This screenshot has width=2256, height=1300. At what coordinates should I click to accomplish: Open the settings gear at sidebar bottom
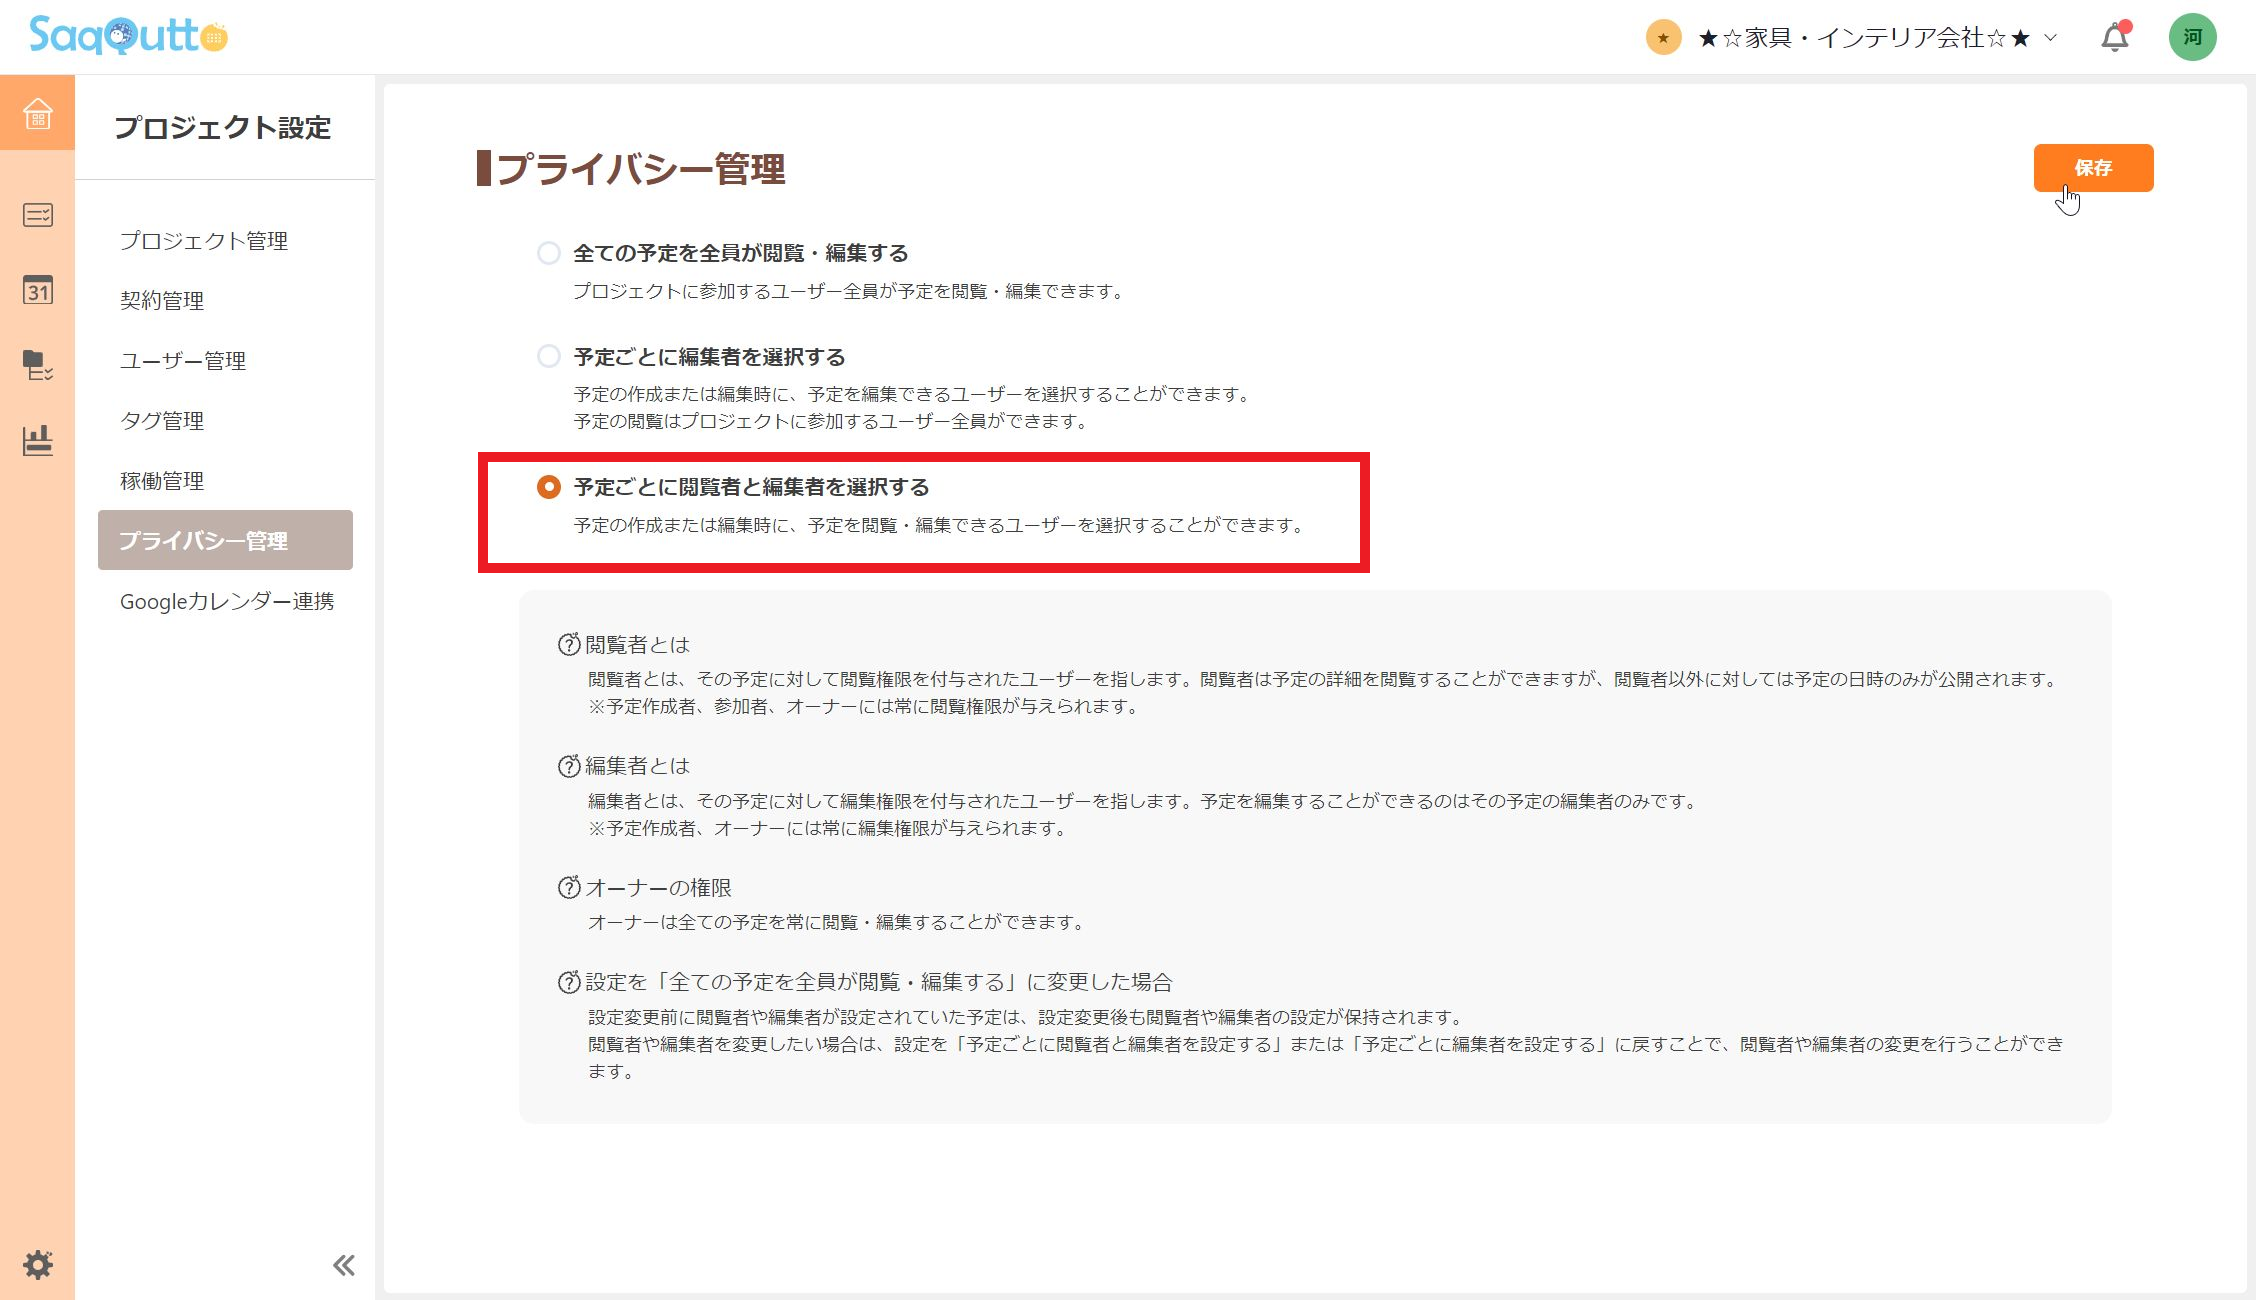(x=37, y=1264)
